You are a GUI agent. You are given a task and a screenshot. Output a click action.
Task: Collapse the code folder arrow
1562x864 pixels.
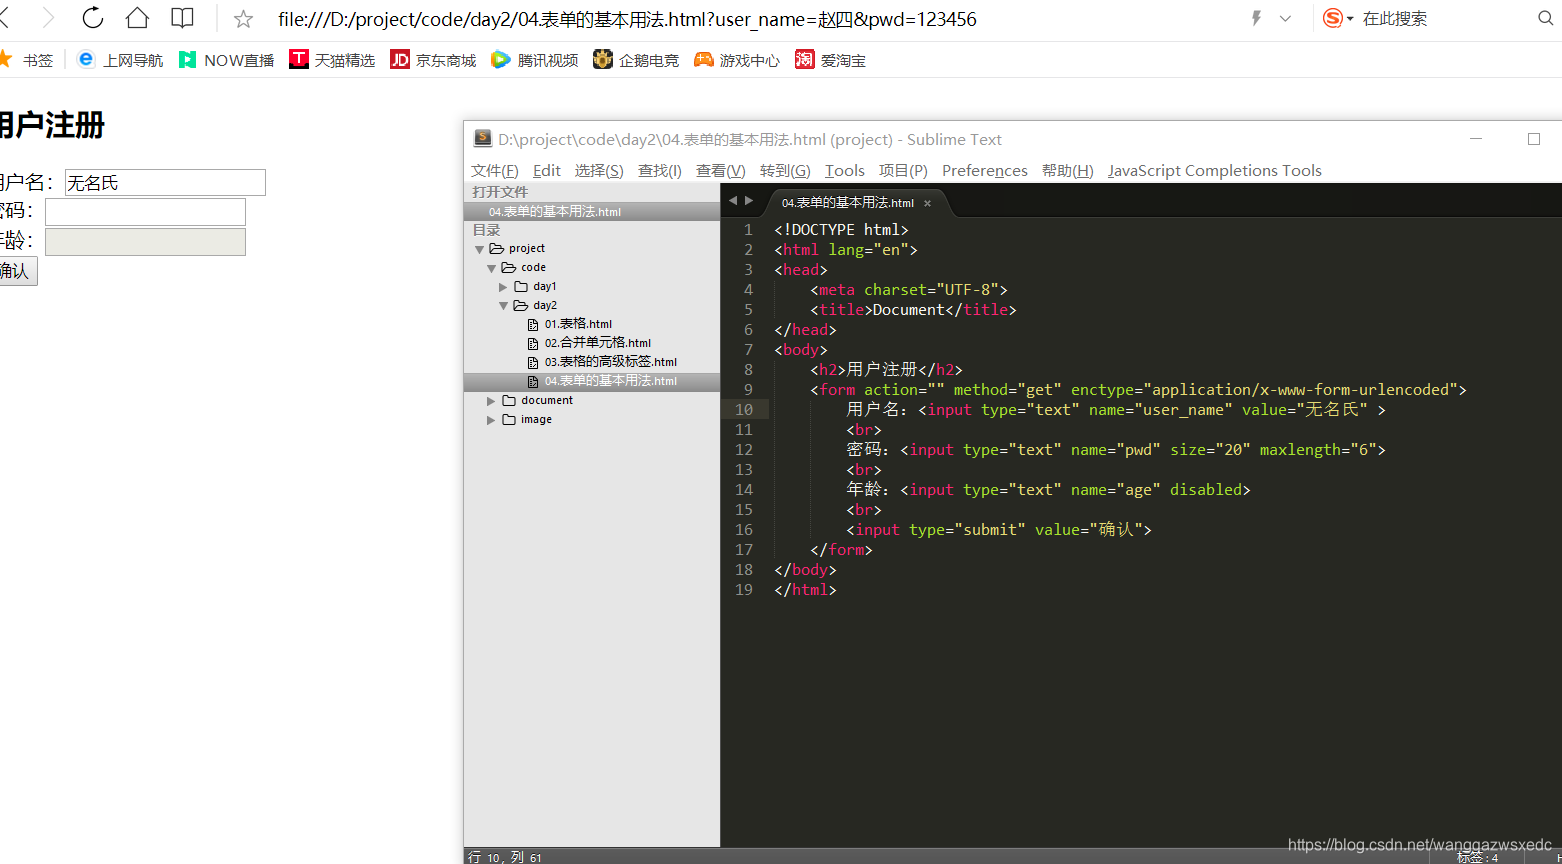coord(491,268)
